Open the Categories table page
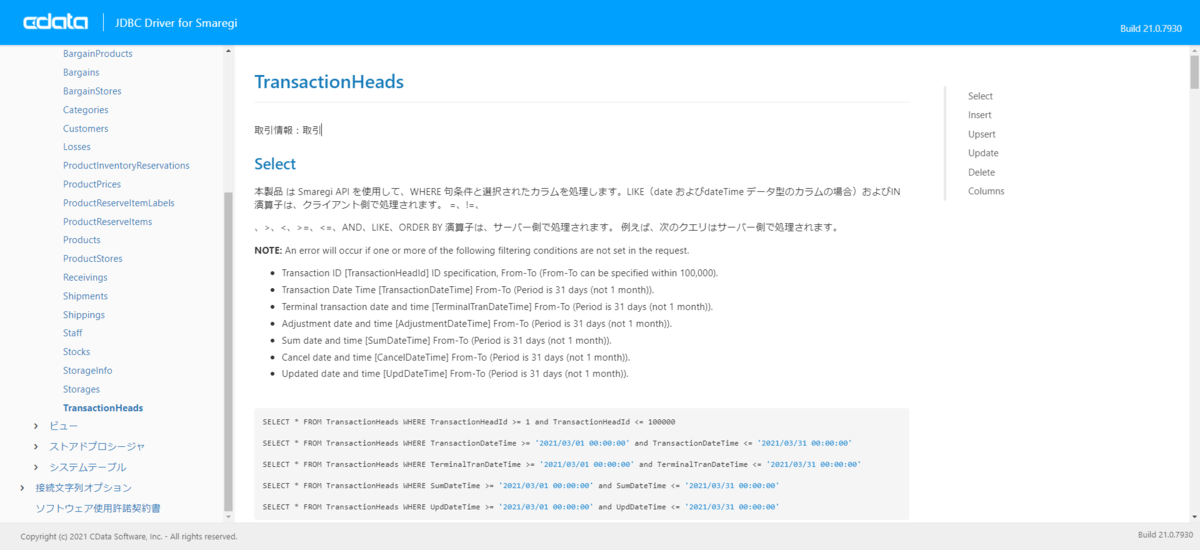Screen dimensions: 1200x550 pos(85,110)
